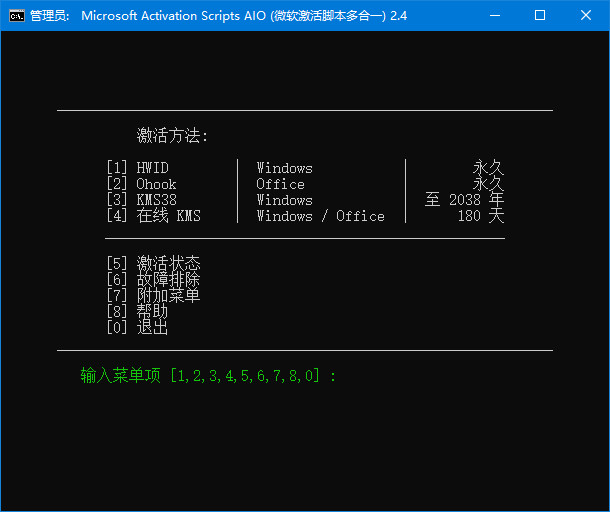Select the '[2] Ohook' menu line
This screenshot has width=610, height=512.
click(x=142, y=184)
